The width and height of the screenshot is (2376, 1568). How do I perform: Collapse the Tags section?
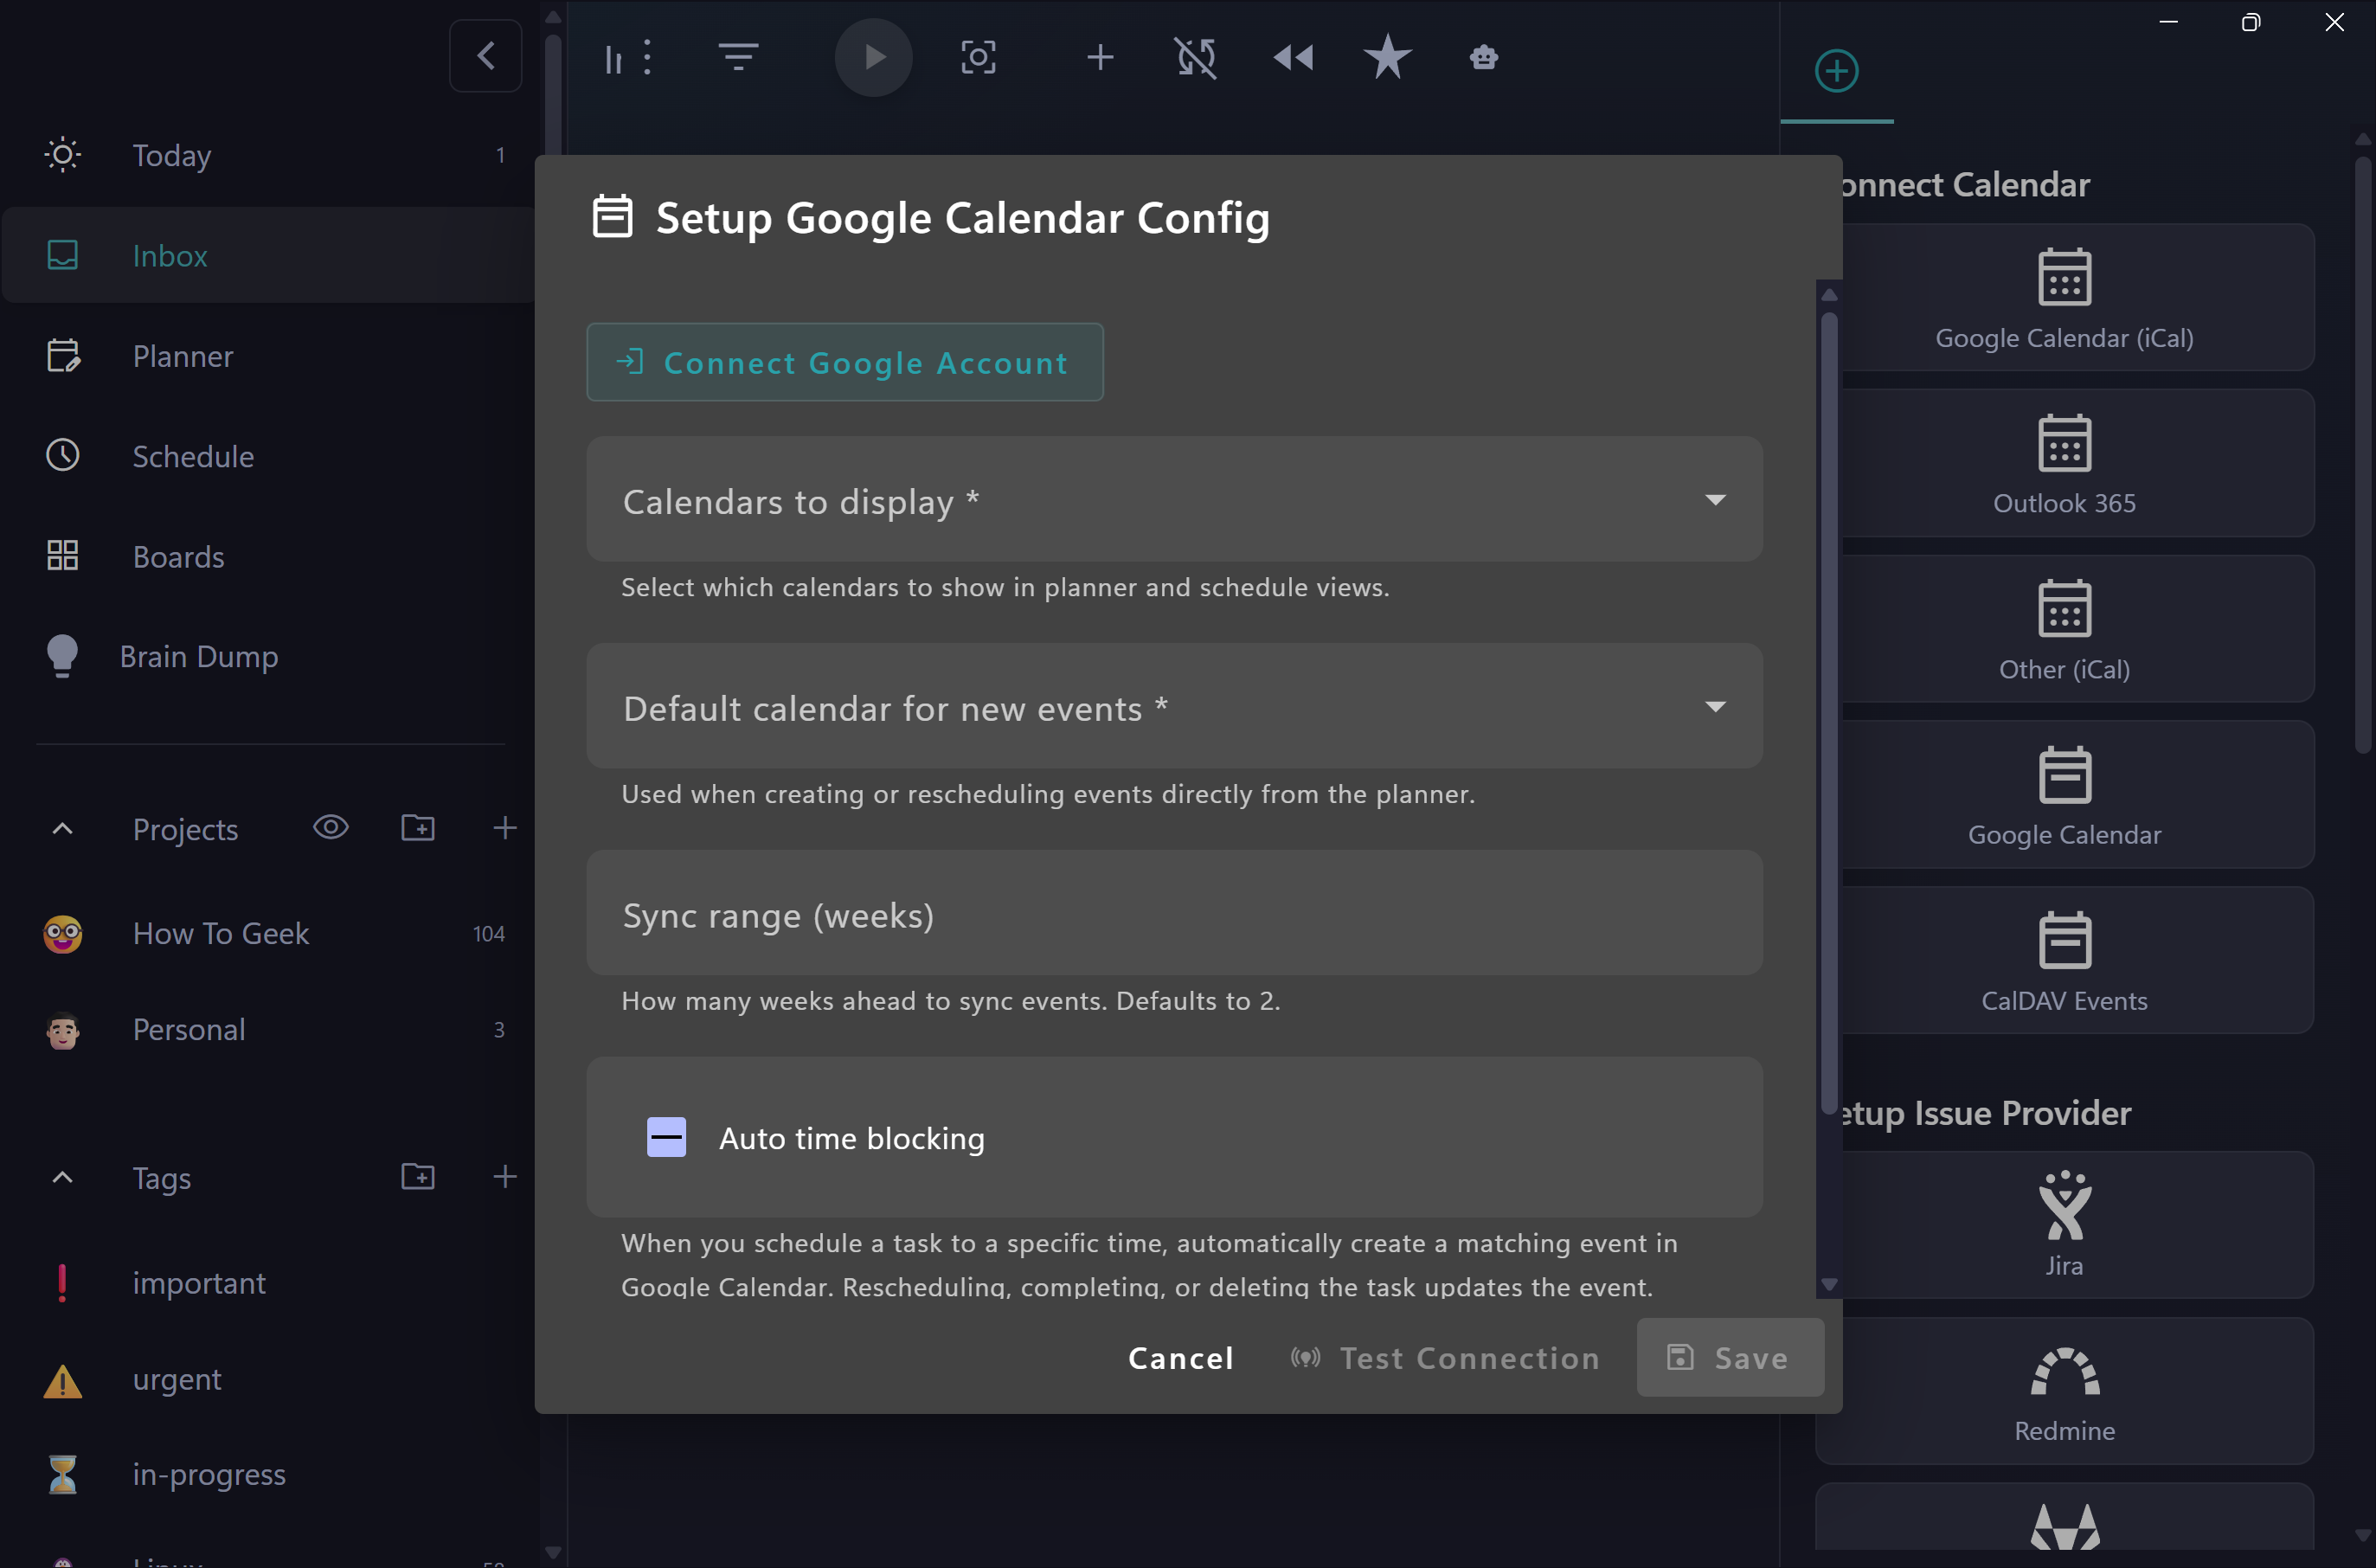point(62,1177)
